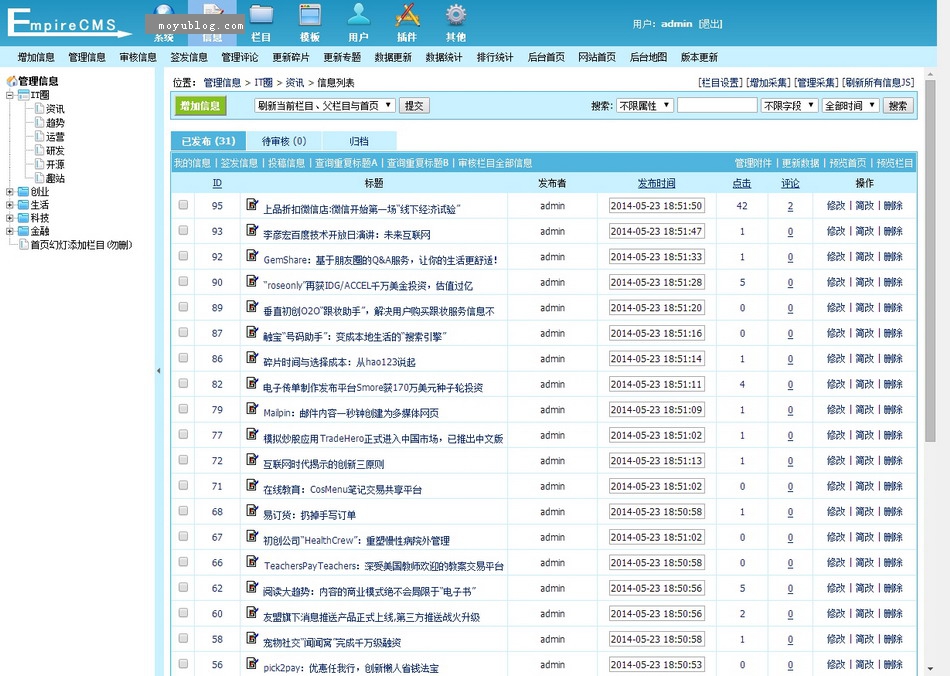Click the page icon beside 资讯
Image resolution: width=950 pixels, height=676 pixels.
(39, 108)
